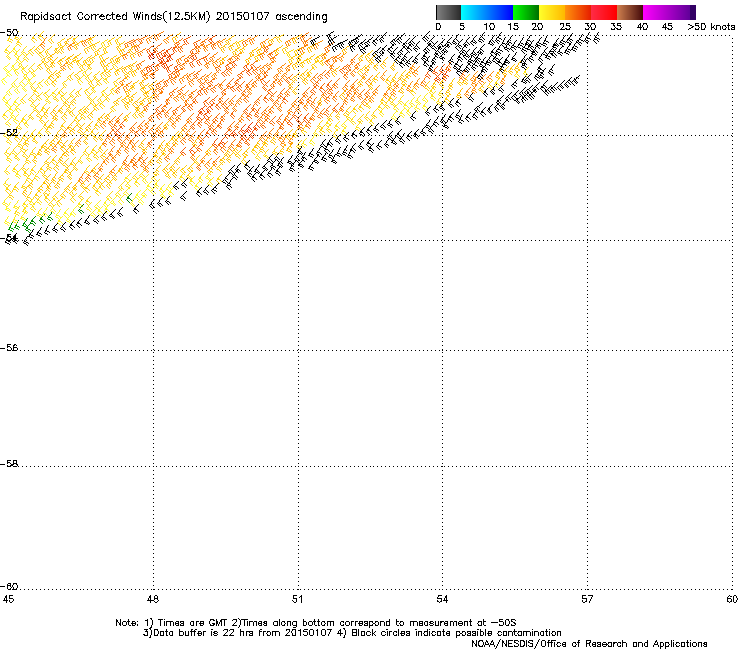Click the red 30-35 knots legend segment
The image size is (740, 650).
604,12
